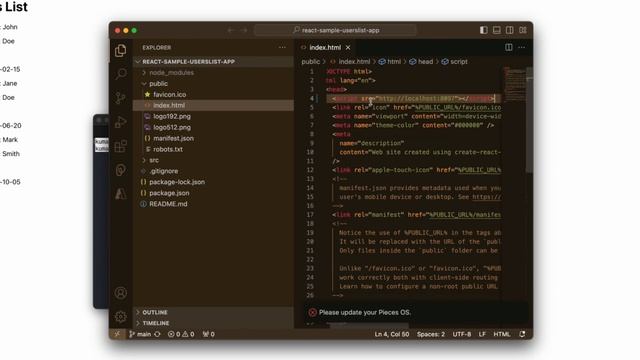Open Explorer Views and More Actions ellipsis
Image resolution: width=640 pixels, height=360 pixels.
pos(282,47)
